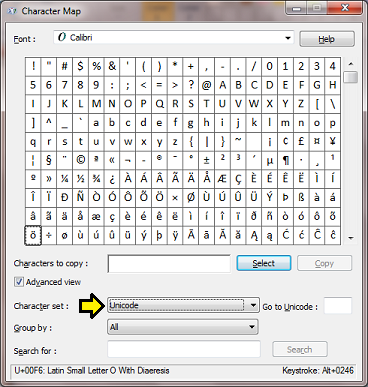Choose the @ symbol in the grid
Viewport: 368px width, 387px height.
(206, 85)
